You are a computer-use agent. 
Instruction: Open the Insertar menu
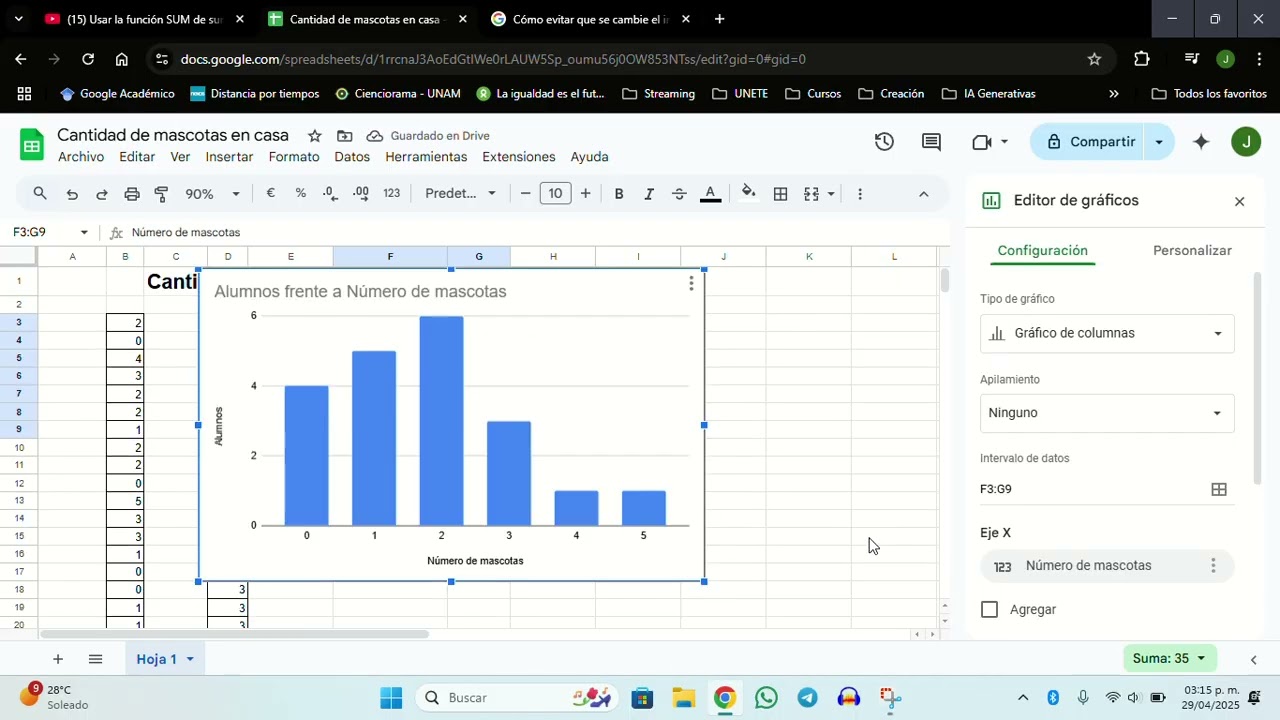[229, 157]
